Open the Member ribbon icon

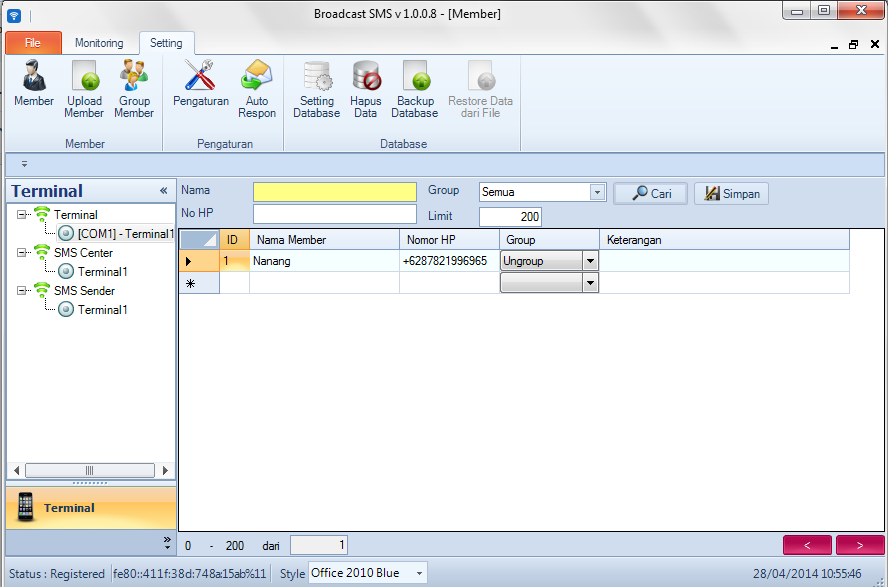pyautogui.click(x=33, y=84)
